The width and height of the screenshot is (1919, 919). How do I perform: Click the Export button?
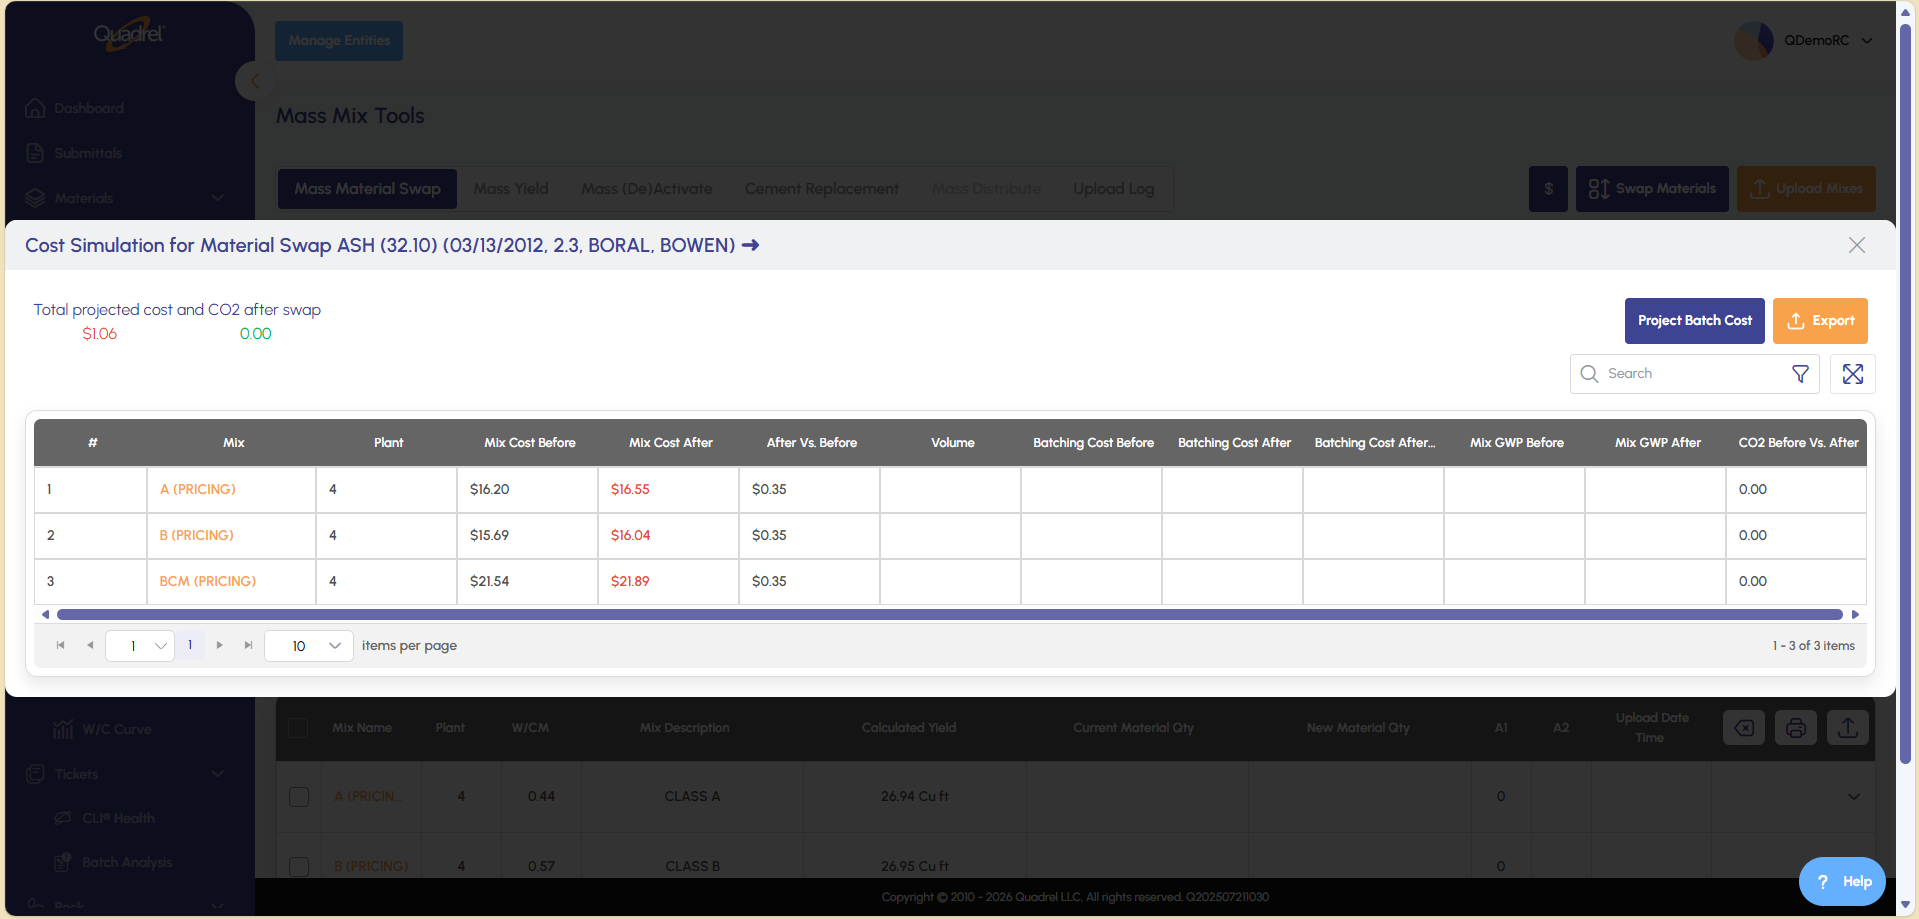tap(1820, 321)
